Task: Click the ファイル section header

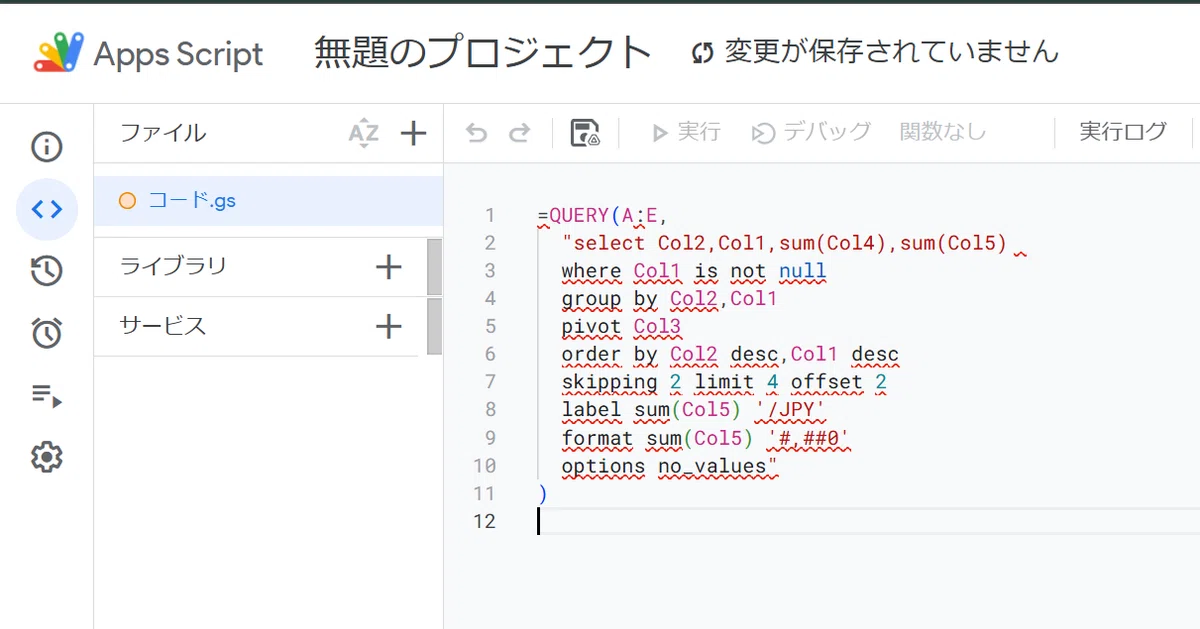Action: pyautogui.click(x=163, y=132)
